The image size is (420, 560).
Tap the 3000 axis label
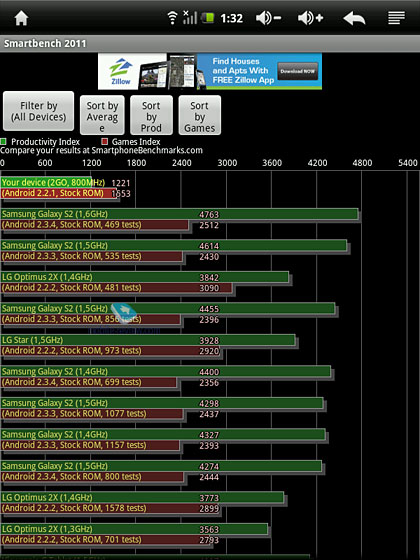[x=227, y=163]
